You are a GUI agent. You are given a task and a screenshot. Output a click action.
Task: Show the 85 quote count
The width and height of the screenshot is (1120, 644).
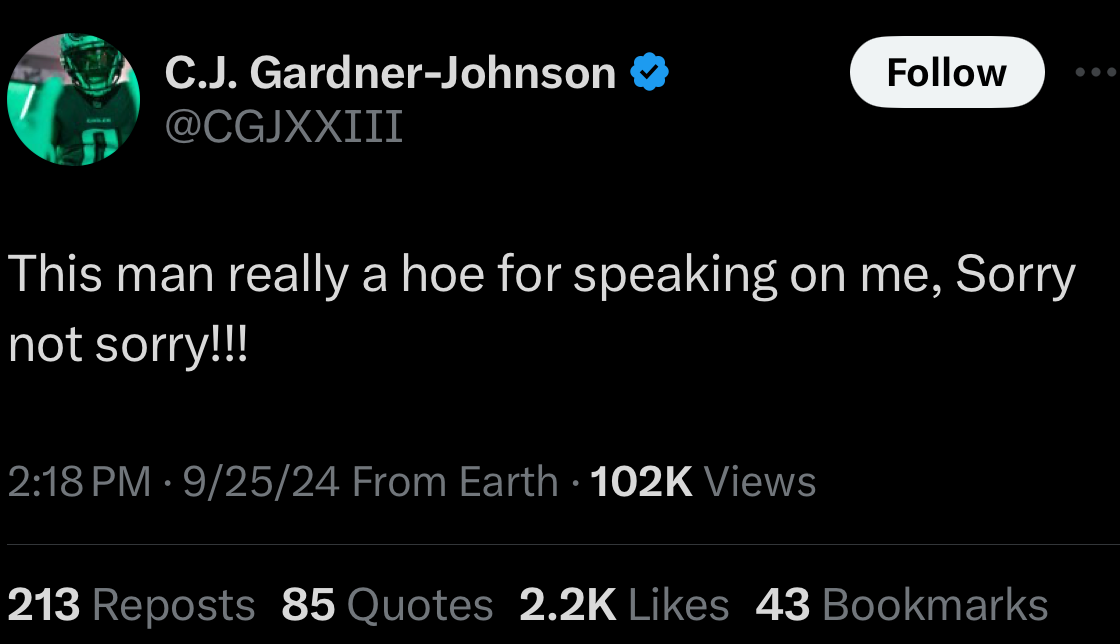click(x=308, y=605)
